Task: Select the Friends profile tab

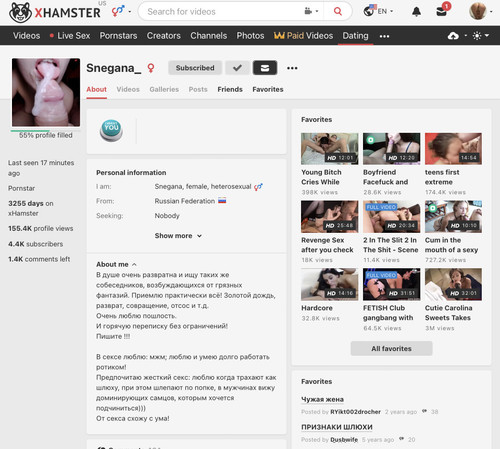Action: point(230,89)
